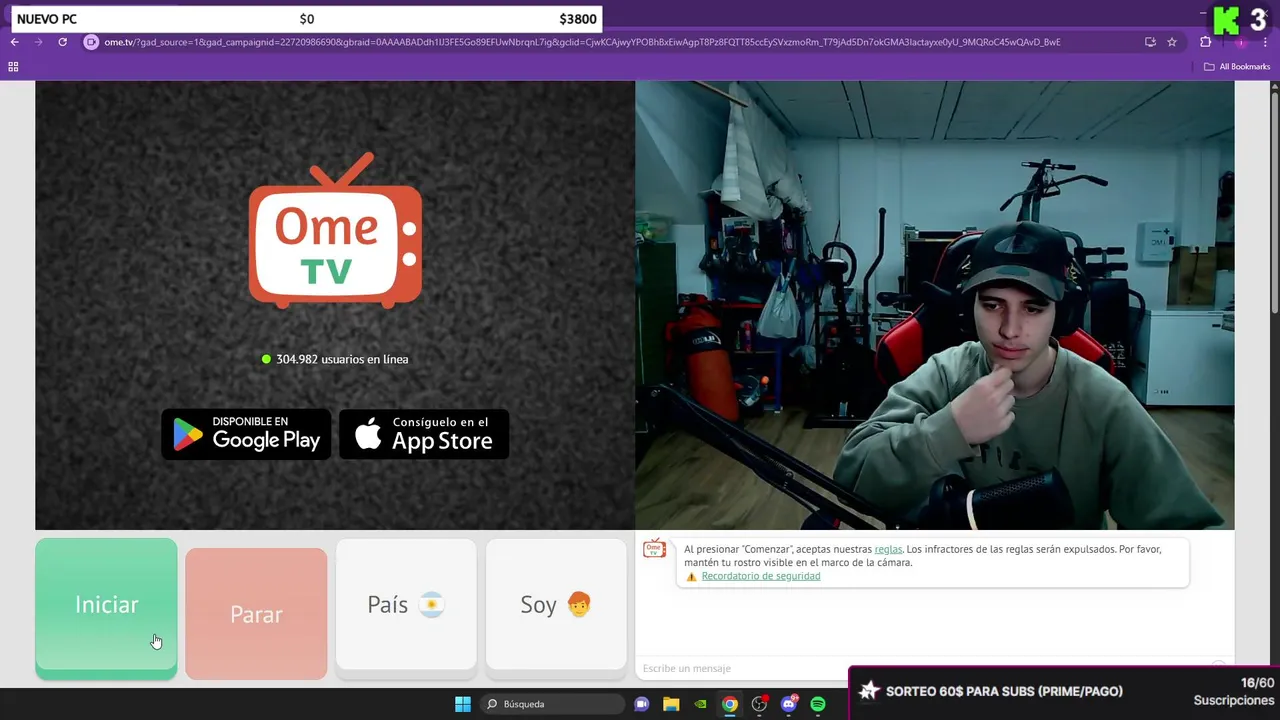Open the install/cast icon in the address bar
1280x720 pixels.
click(x=1150, y=42)
